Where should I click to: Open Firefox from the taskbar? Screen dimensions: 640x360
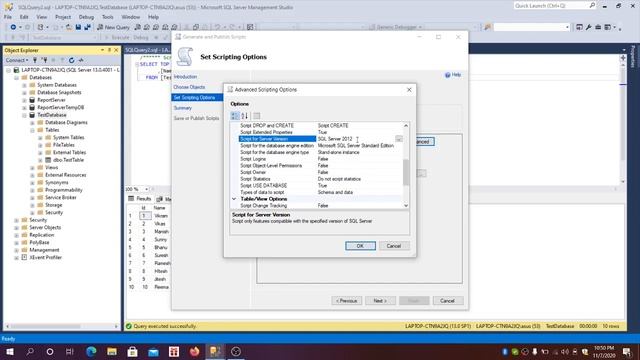click(x=195, y=351)
